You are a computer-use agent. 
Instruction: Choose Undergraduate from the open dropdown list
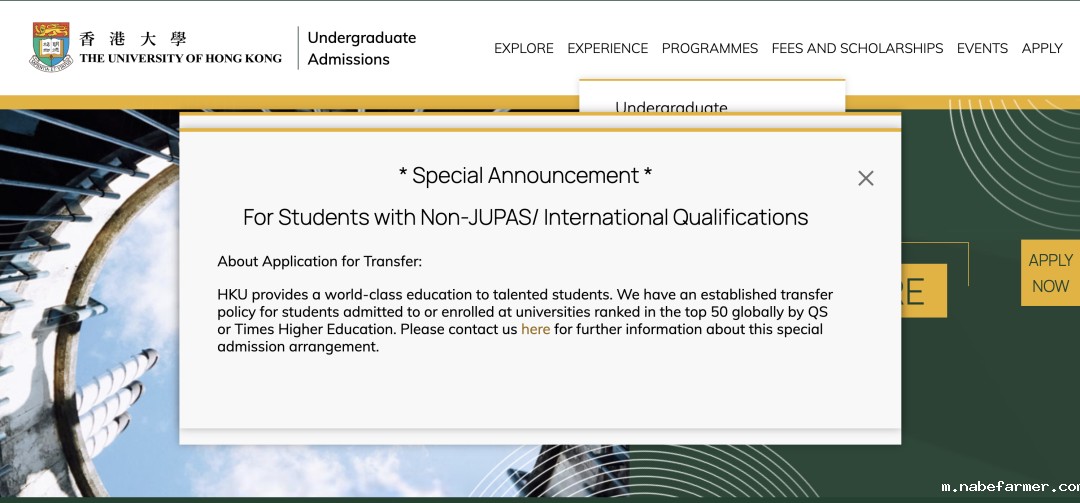click(671, 107)
